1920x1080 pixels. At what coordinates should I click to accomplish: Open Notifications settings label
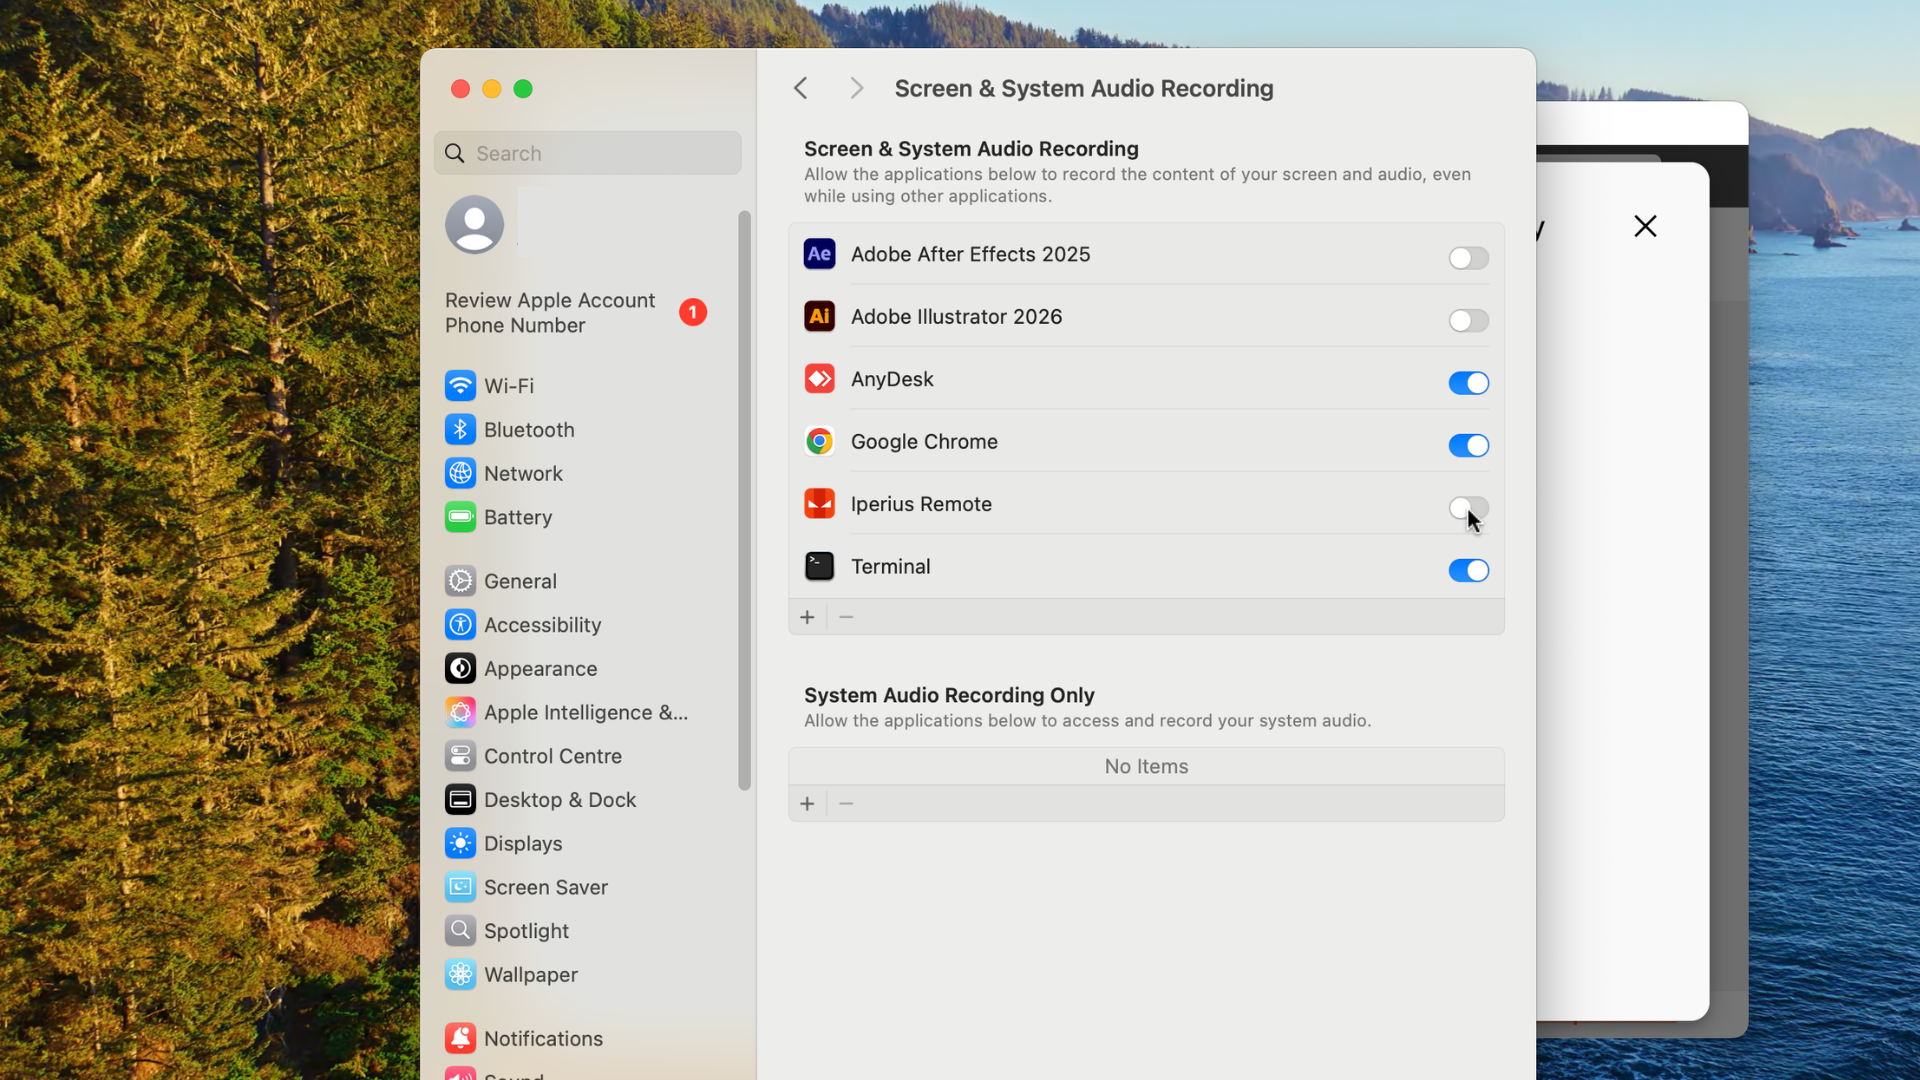coord(543,1038)
